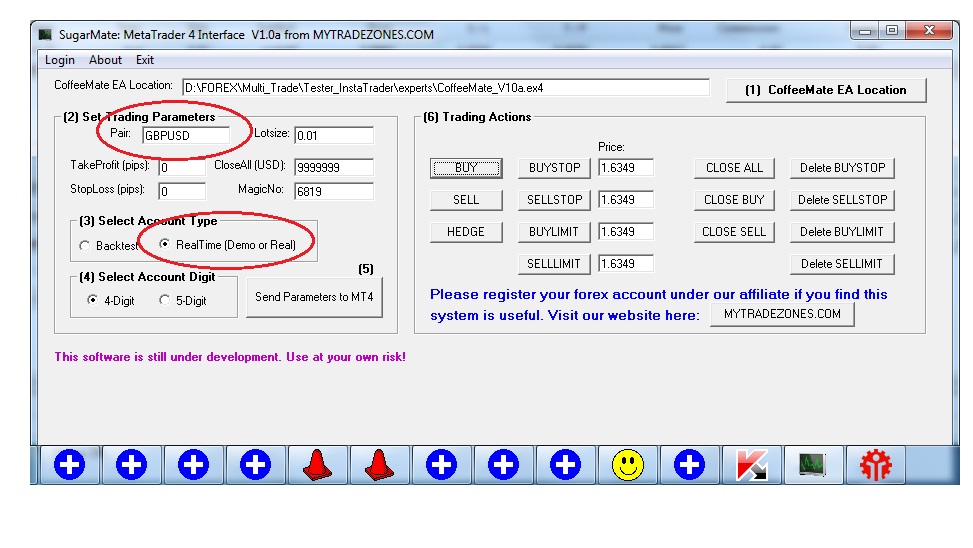
Task: Click the TakeProfit (pips) input field
Action: click(182, 168)
